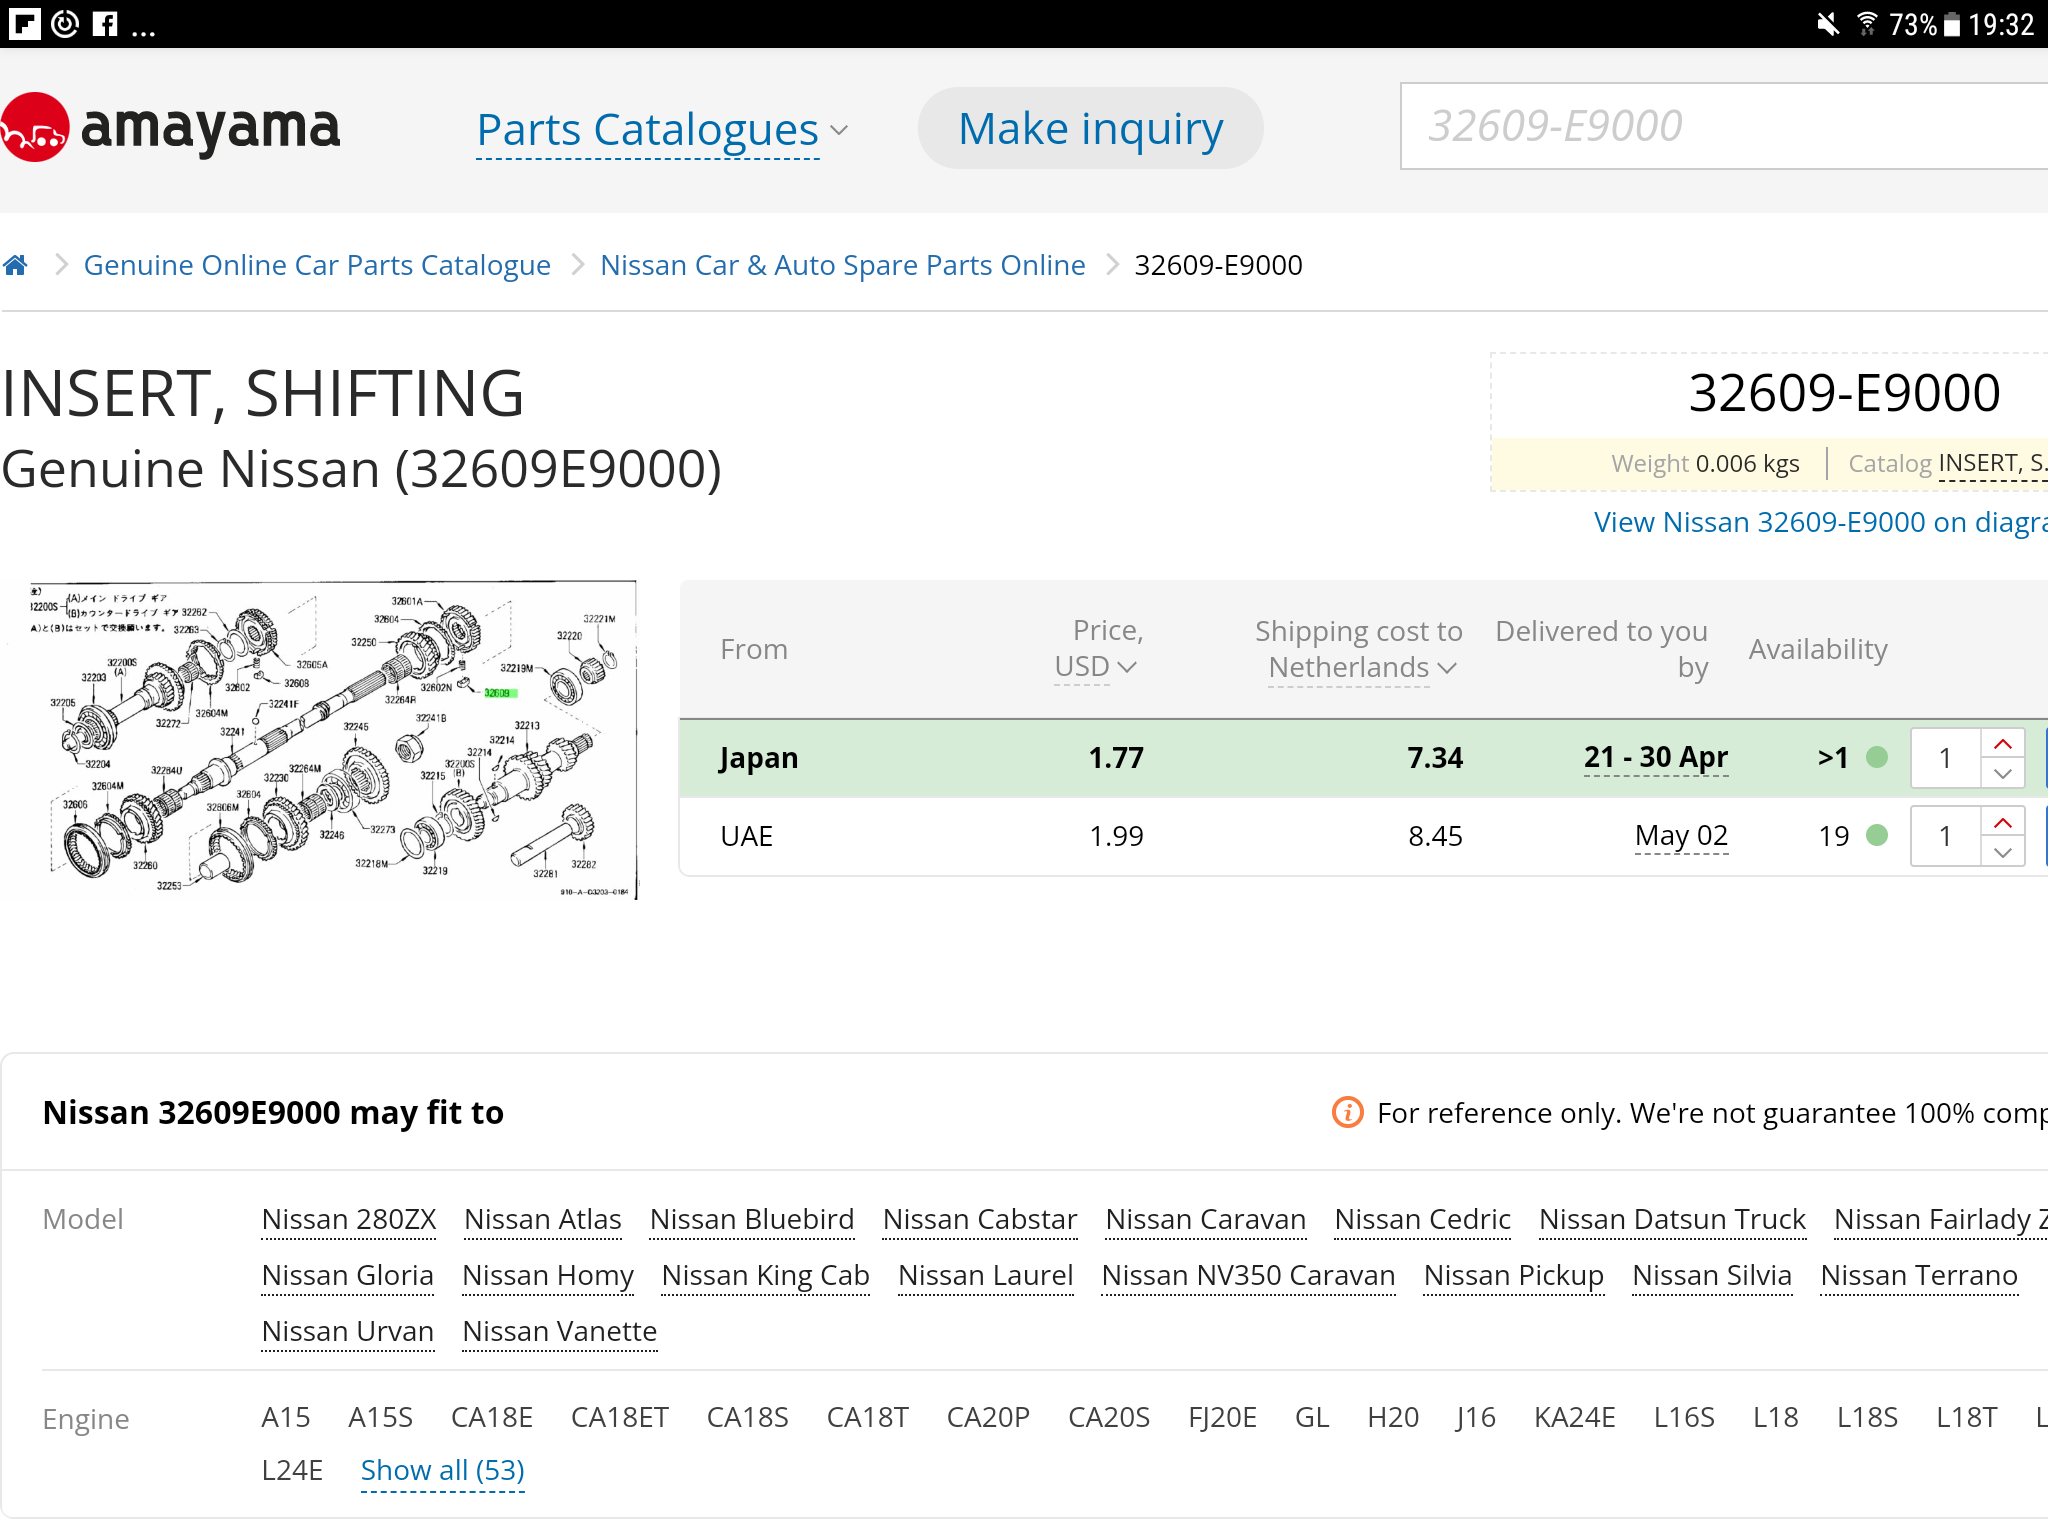Select the Nissan Cabstar model
Viewport: 2048px width, 1536px height.
click(x=980, y=1220)
